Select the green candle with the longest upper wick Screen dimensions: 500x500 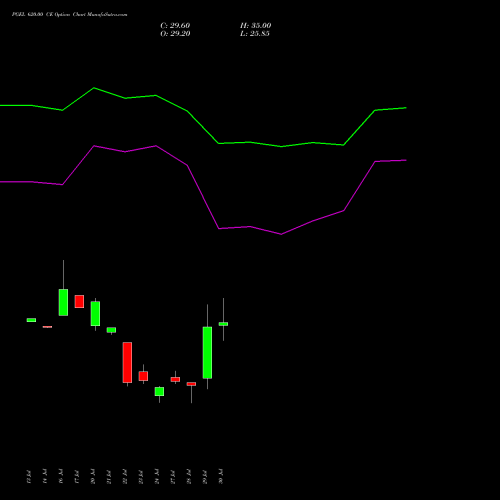pos(63,302)
